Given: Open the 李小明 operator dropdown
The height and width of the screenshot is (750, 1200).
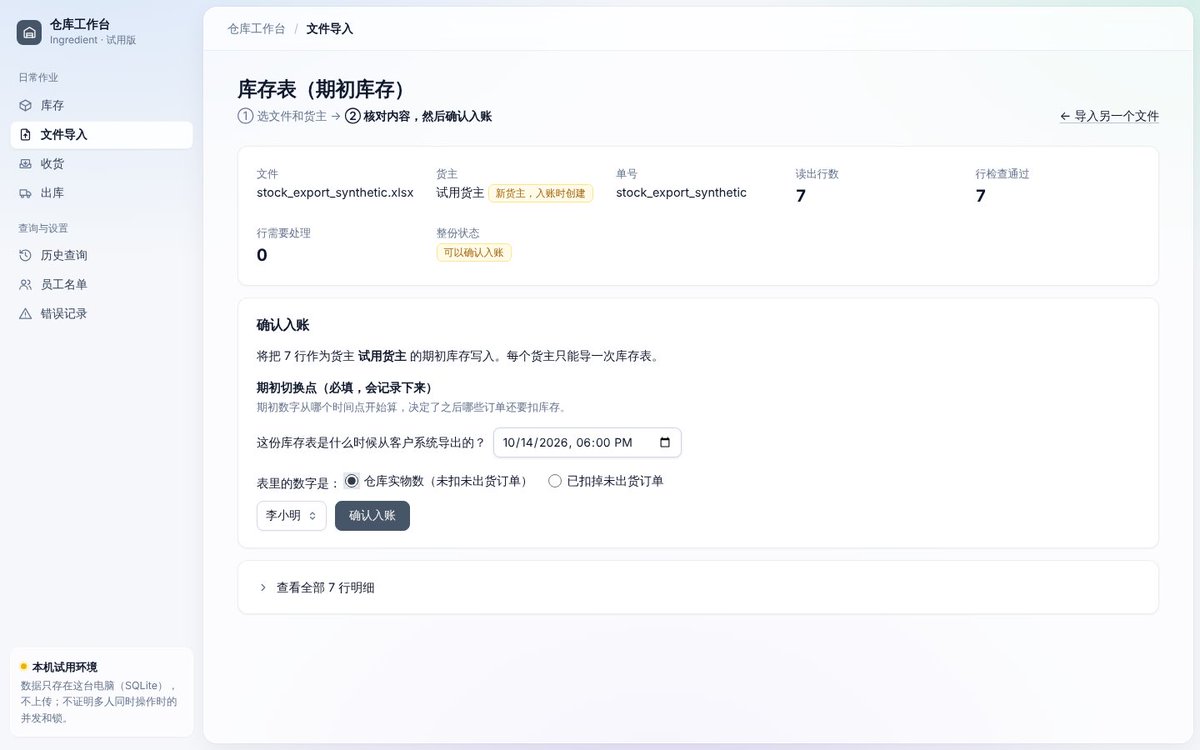Looking at the screenshot, I should coord(291,515).
